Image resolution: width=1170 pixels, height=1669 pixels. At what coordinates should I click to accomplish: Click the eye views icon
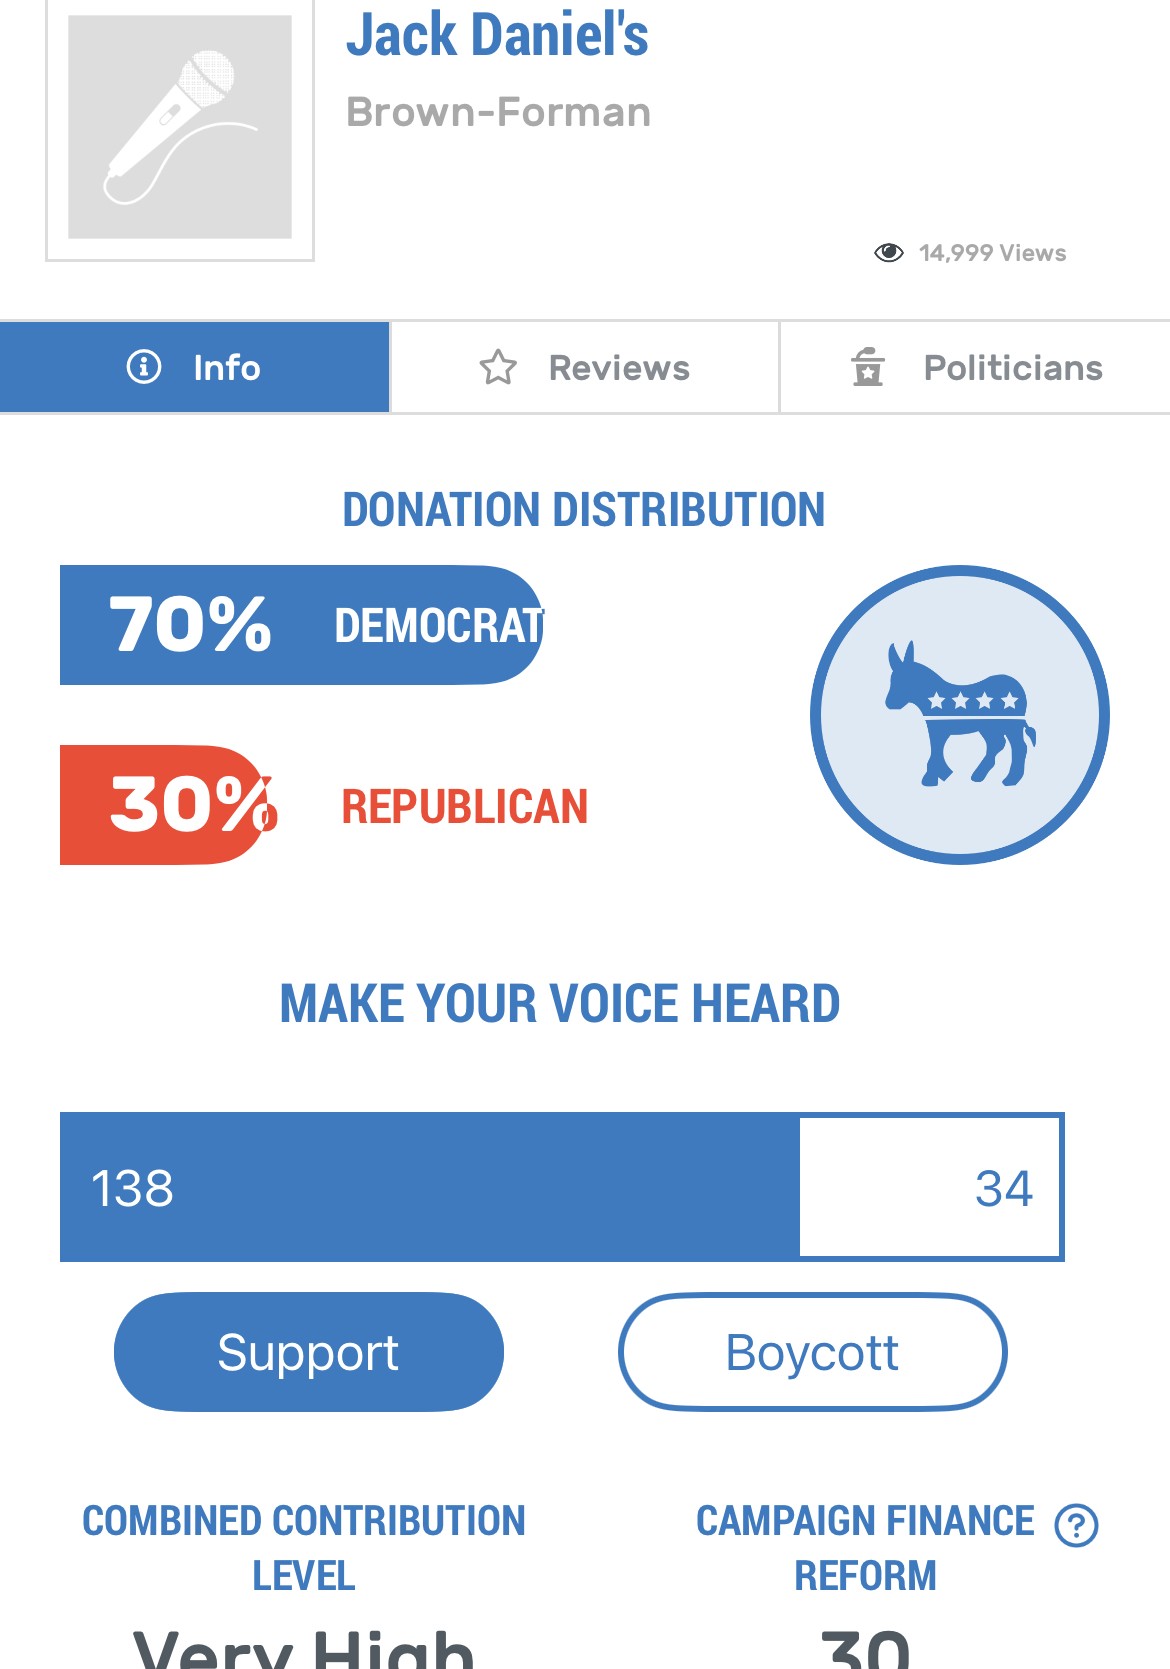pyautogui.click(x=888, y=253)
